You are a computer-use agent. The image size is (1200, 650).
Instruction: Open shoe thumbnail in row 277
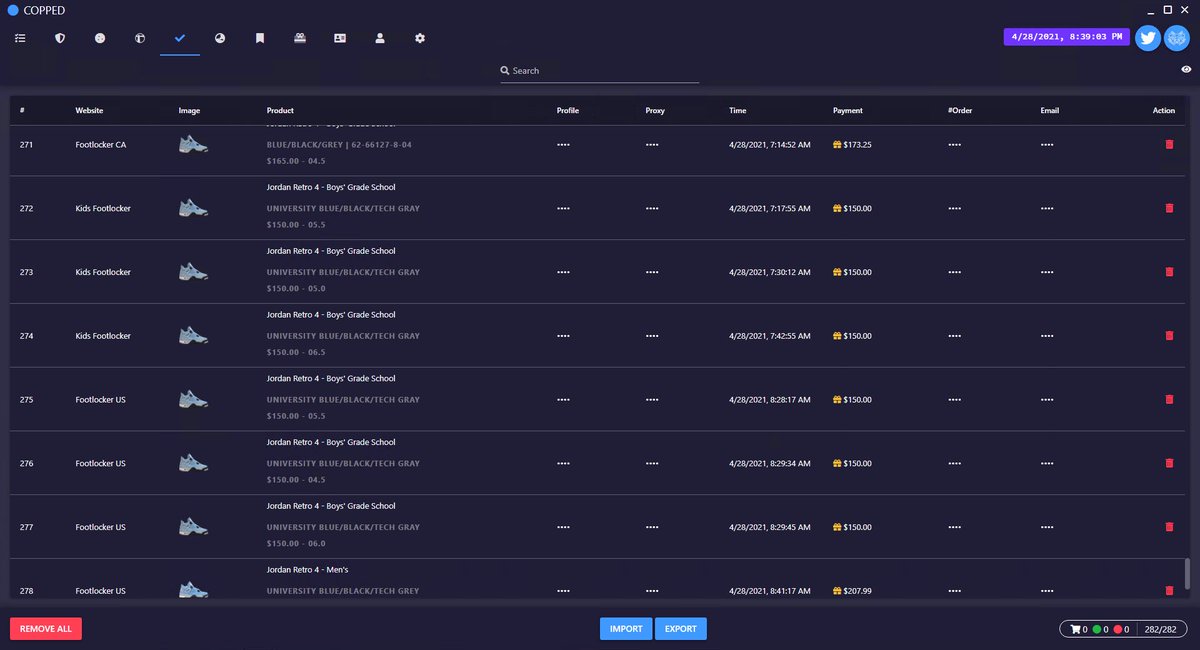click(193, 527)
